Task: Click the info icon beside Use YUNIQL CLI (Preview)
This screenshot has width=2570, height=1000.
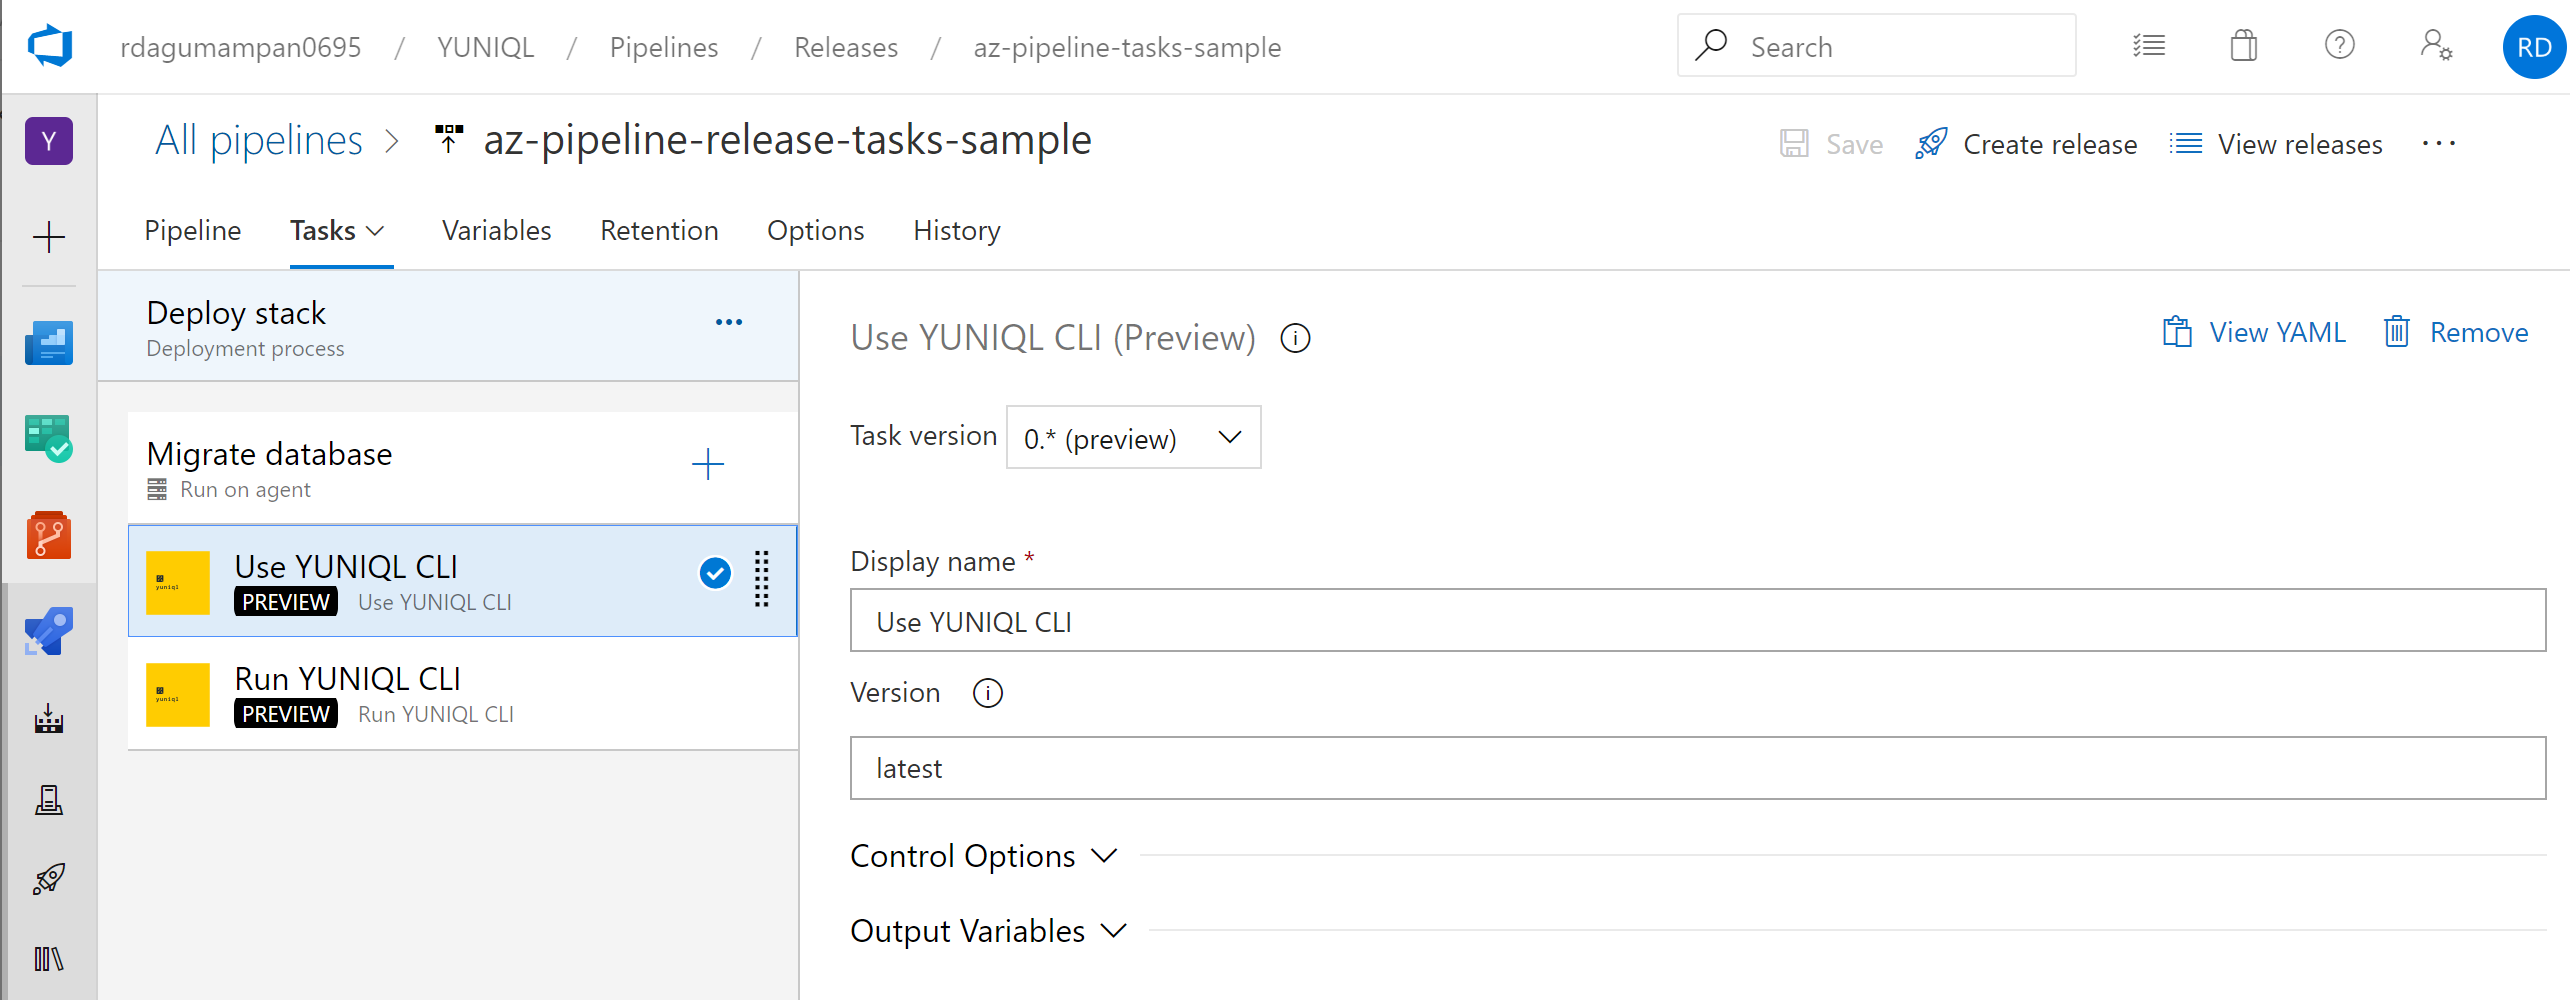Action: pos(1295,339)
